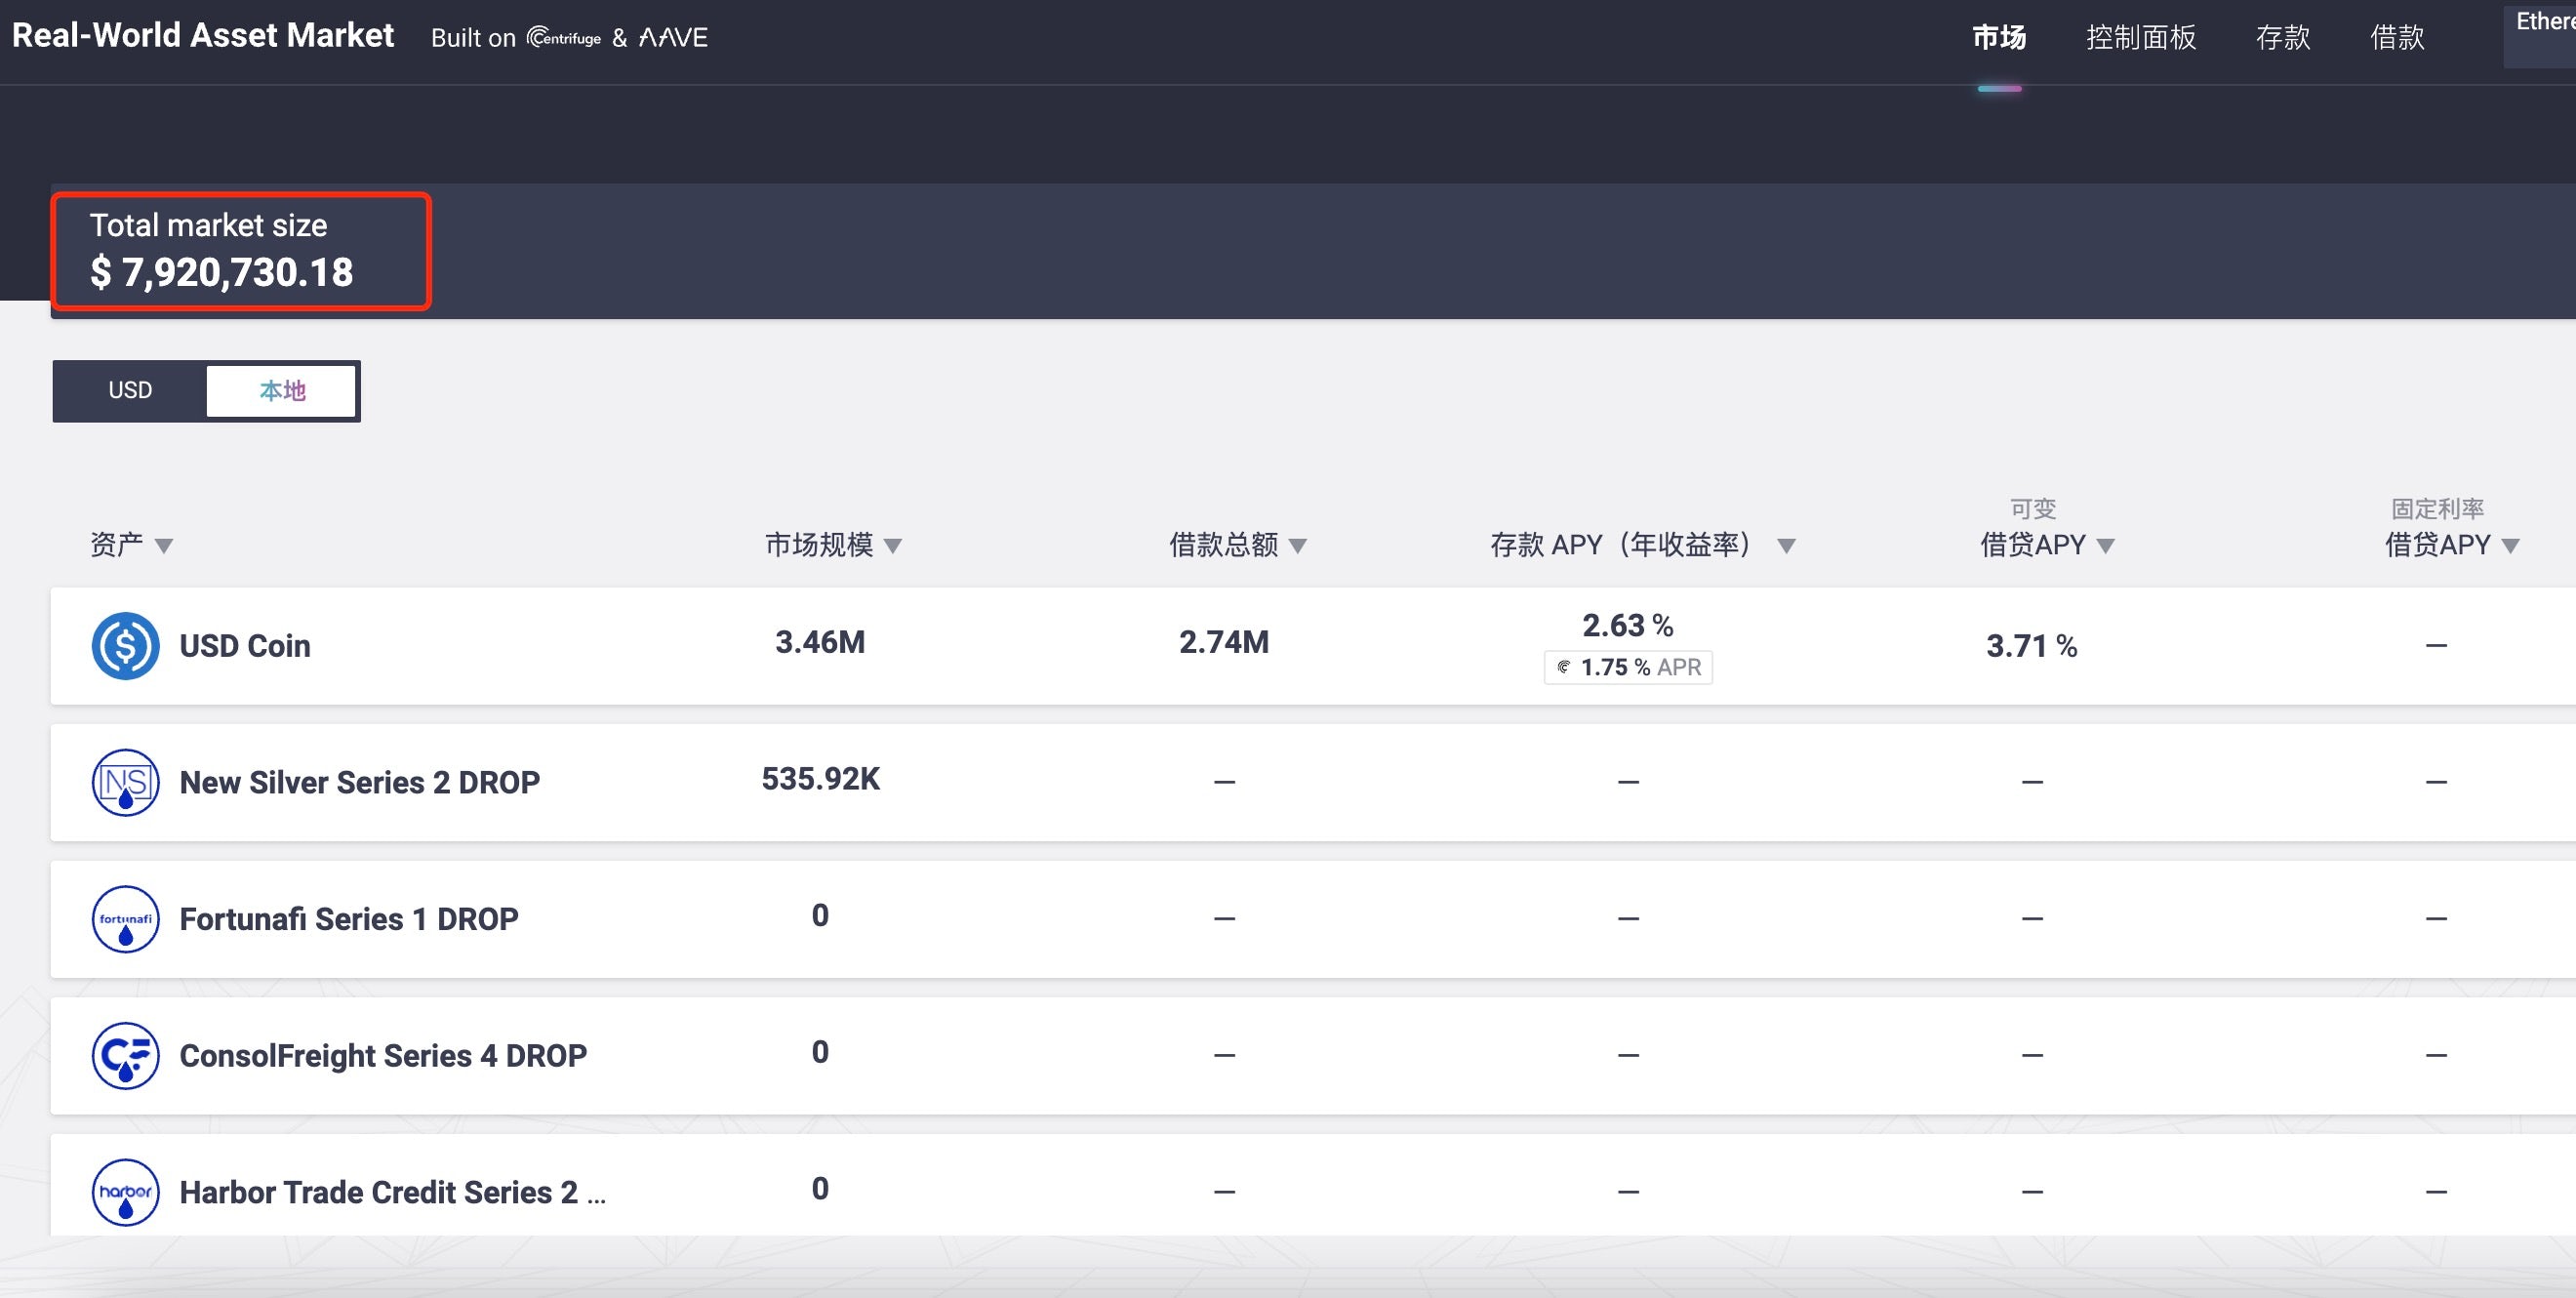Click the Harbor Trade Credit icon

[x=125, y=1192]
